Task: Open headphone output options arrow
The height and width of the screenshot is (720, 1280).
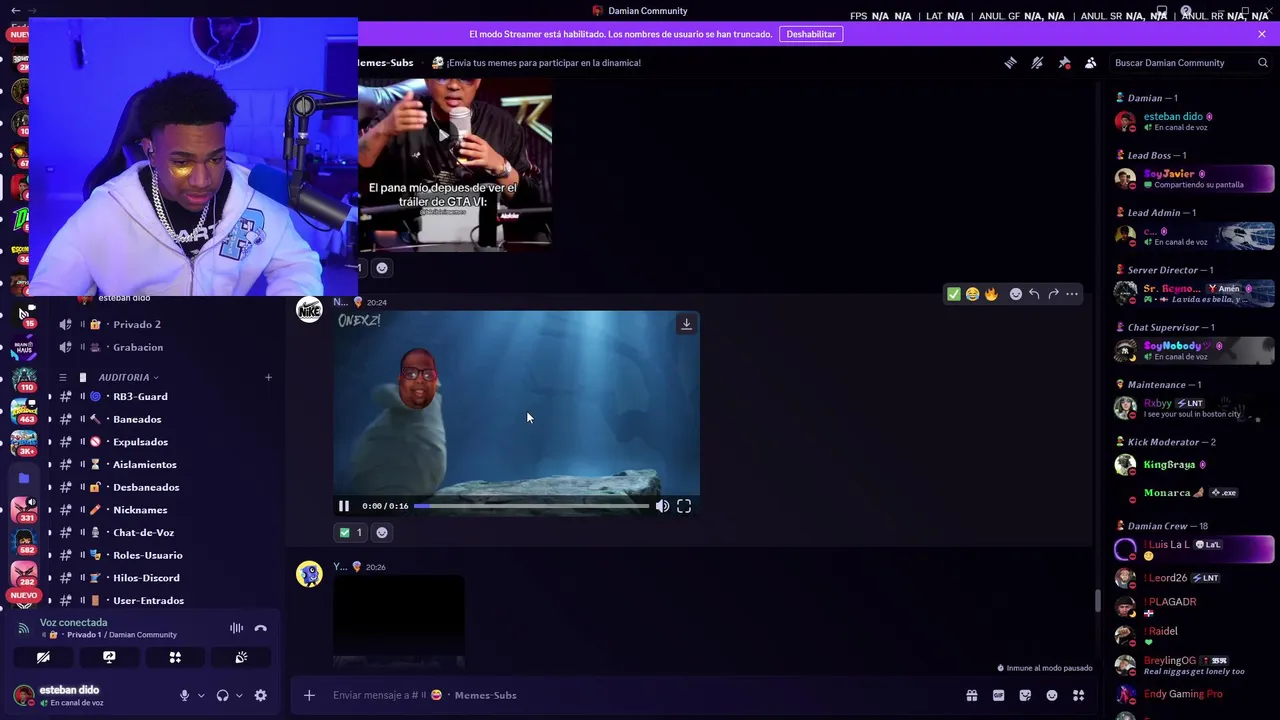Action: (x=239, y=696)
